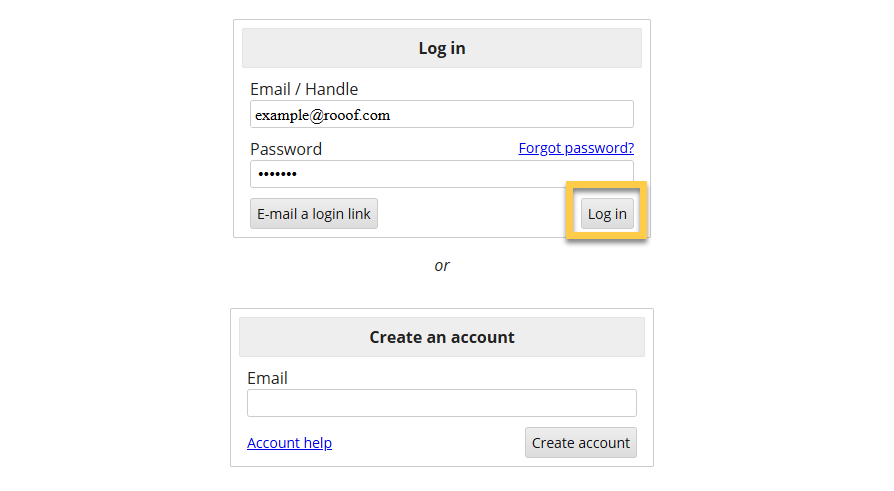Click the Create account button
Viewport: 894px width, 491px height.
tap(580, 443)
